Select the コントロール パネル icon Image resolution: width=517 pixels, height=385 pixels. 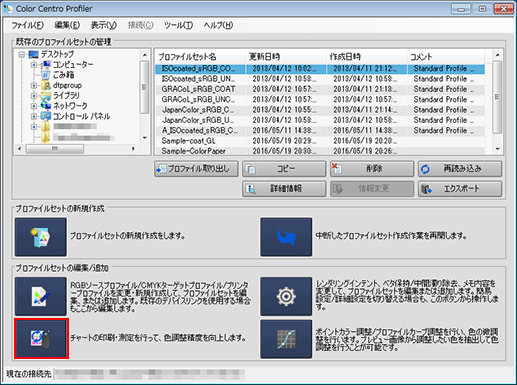45,116
